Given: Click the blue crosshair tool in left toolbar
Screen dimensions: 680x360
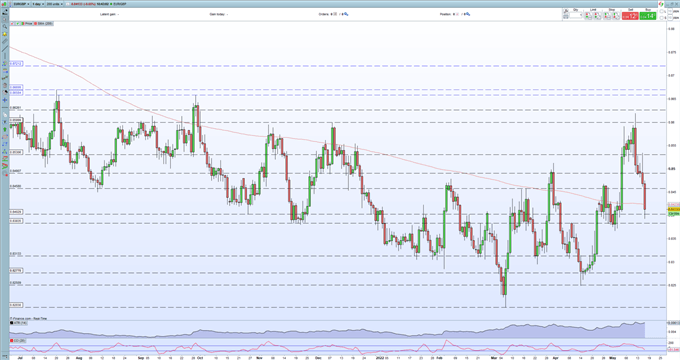Looking at the screenshot, I should 5,100.
